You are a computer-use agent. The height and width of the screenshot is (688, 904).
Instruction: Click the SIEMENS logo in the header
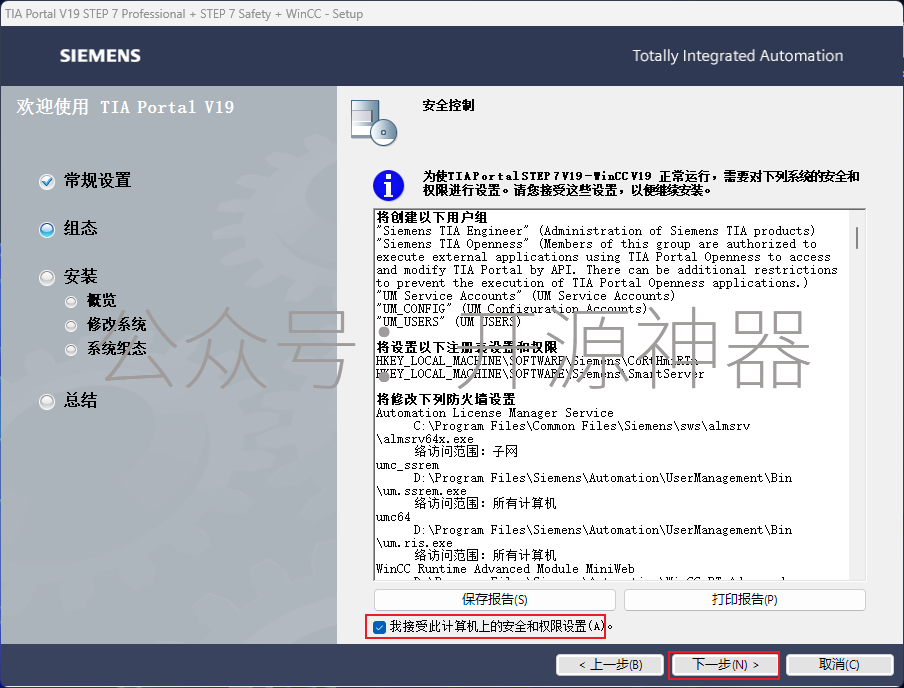point(100,56)
